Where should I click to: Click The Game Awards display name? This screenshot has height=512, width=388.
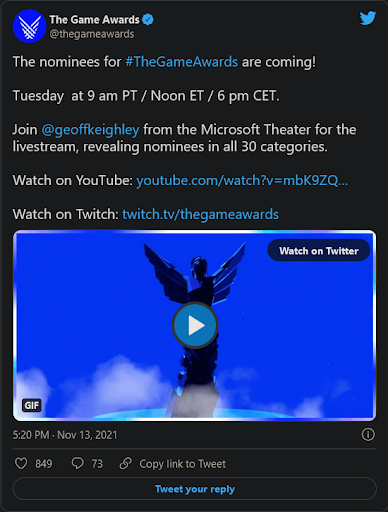coord(95,20)
